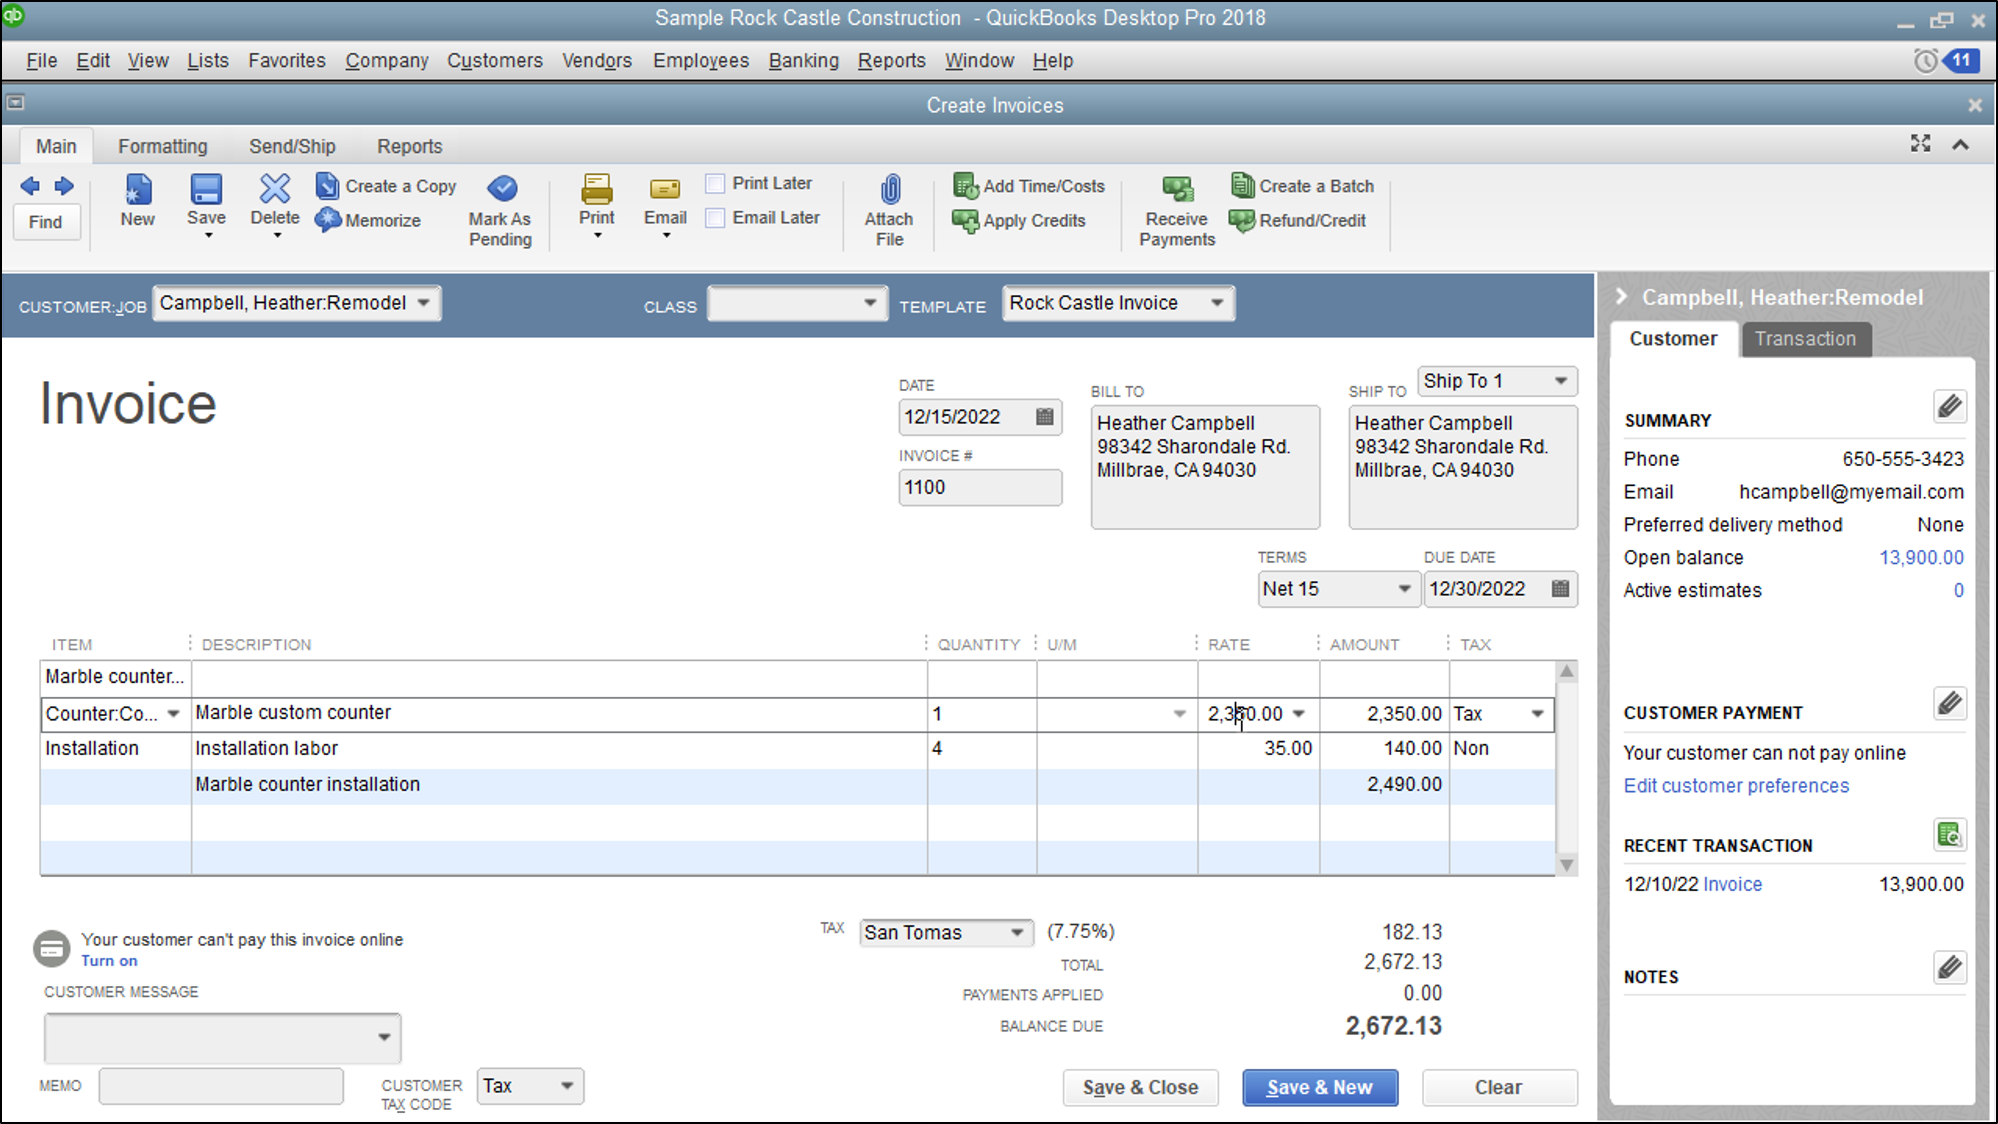The image size is (1998, 1124).
Task: Open the Recent Transaction report icon
Action: (x=1949, y=834)
